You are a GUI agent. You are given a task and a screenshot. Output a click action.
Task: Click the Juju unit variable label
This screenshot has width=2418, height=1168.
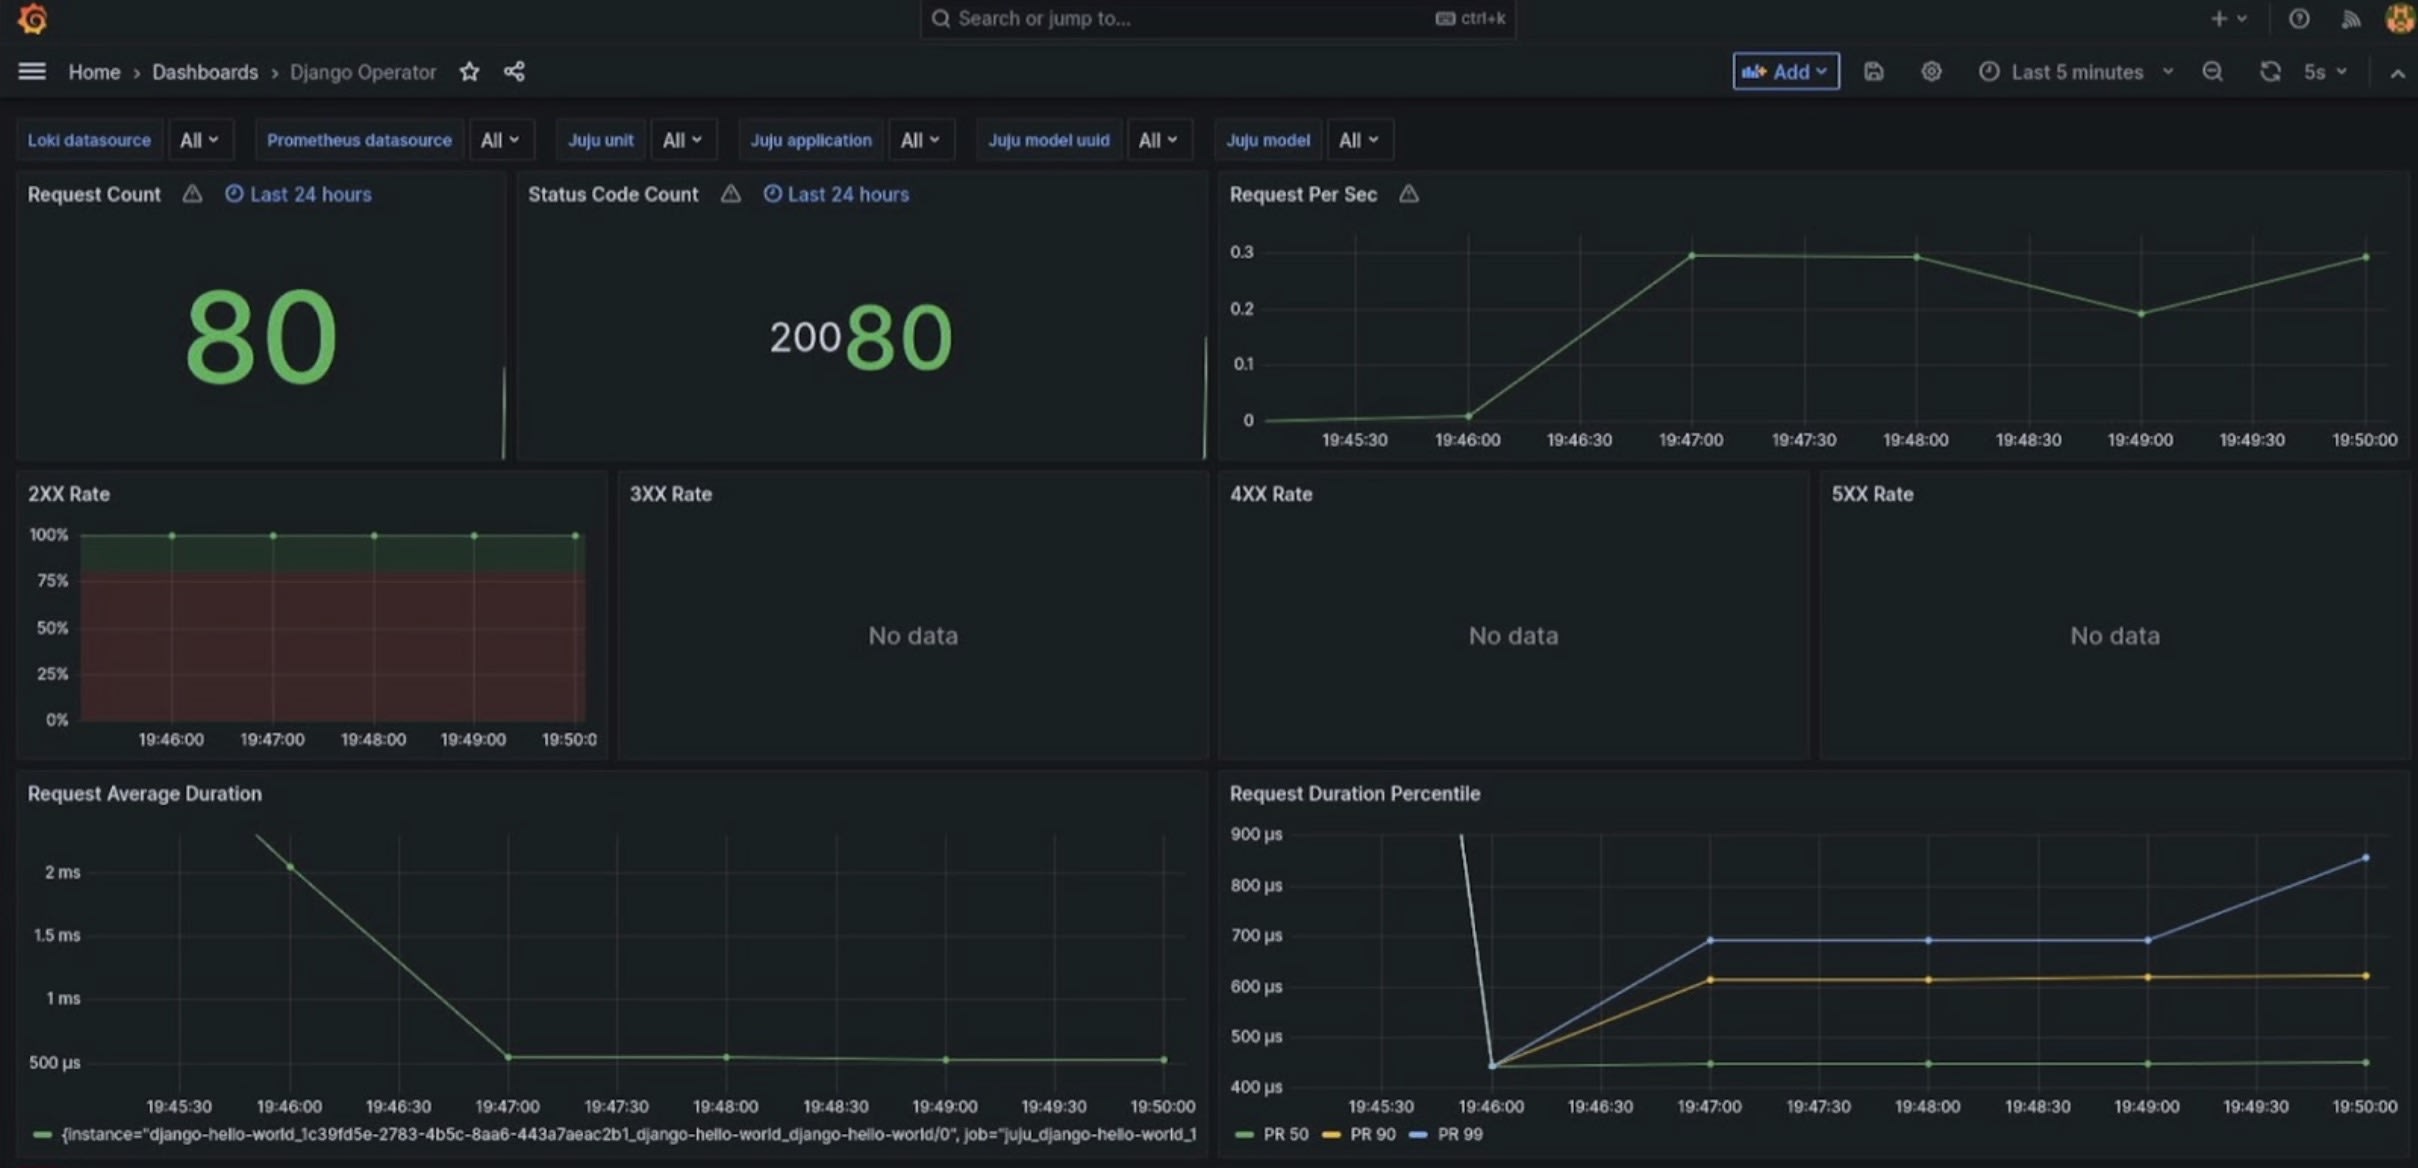(601, 140)
